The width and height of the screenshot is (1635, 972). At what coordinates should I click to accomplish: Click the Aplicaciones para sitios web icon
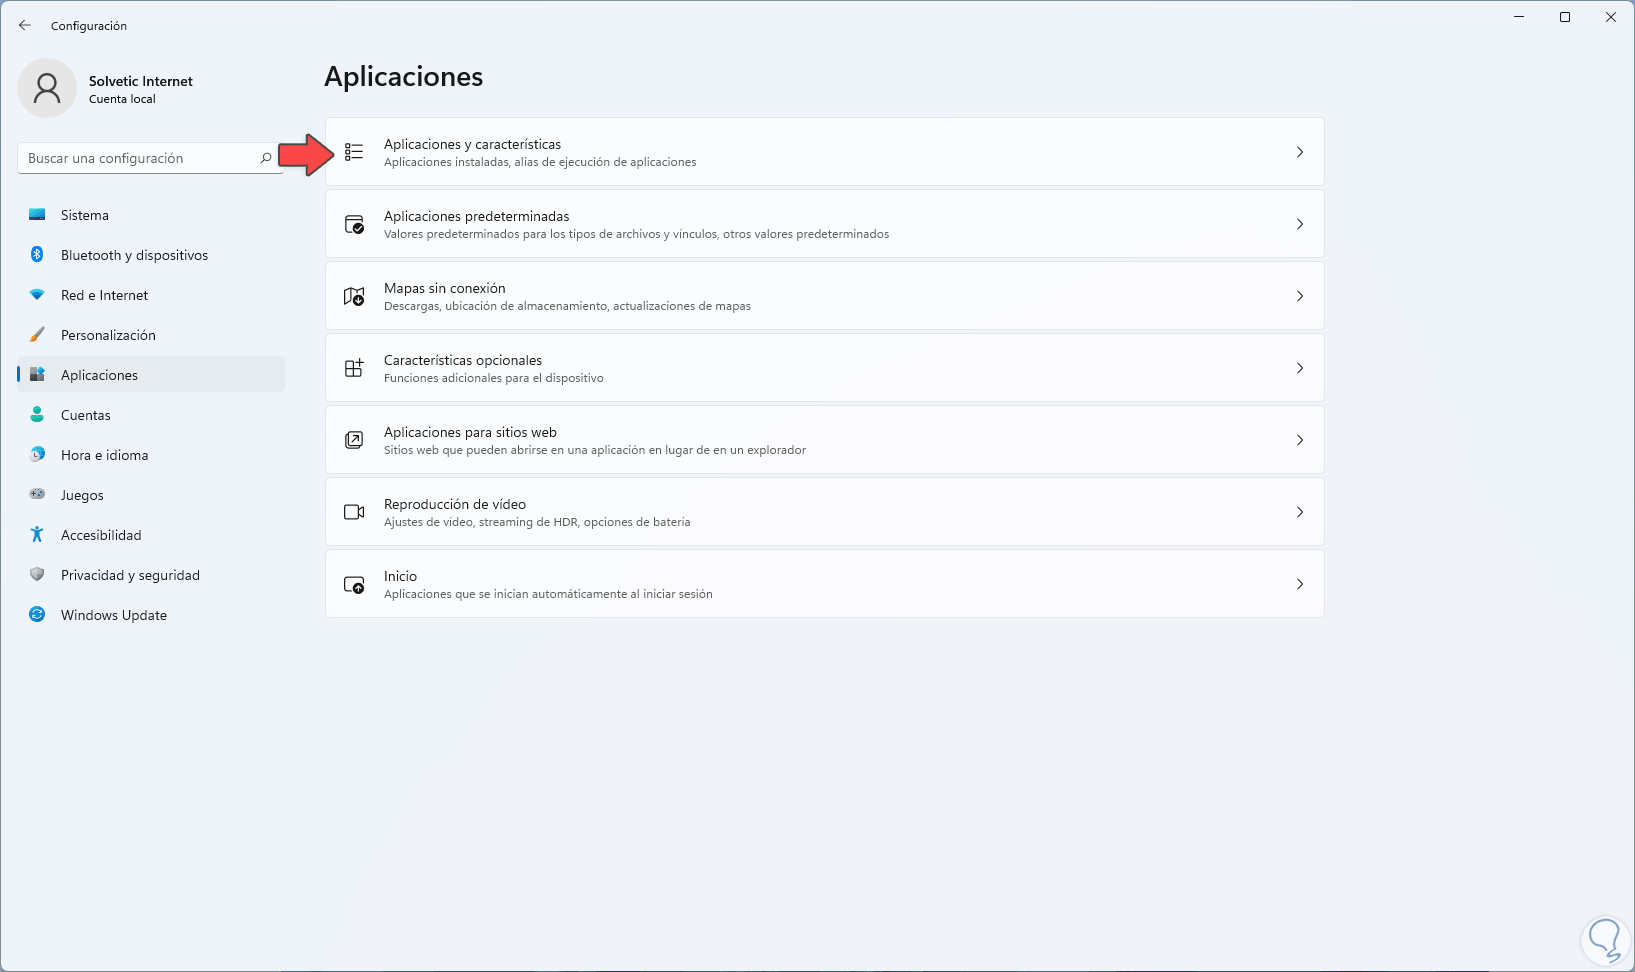coord(354,440)
